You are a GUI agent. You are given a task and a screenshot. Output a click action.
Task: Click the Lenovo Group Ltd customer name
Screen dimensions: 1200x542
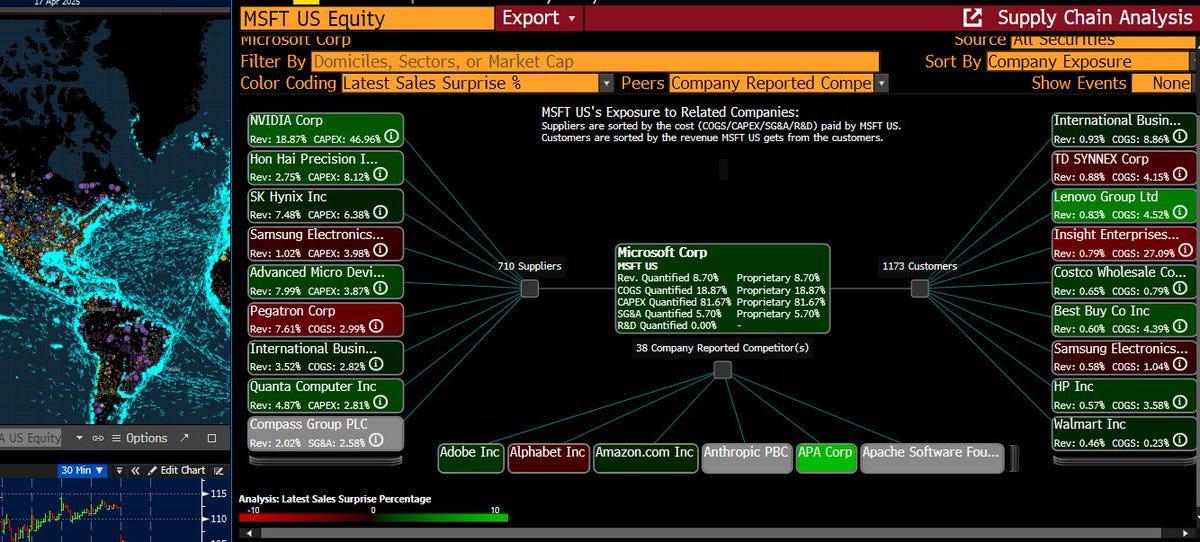point(1106,197)
